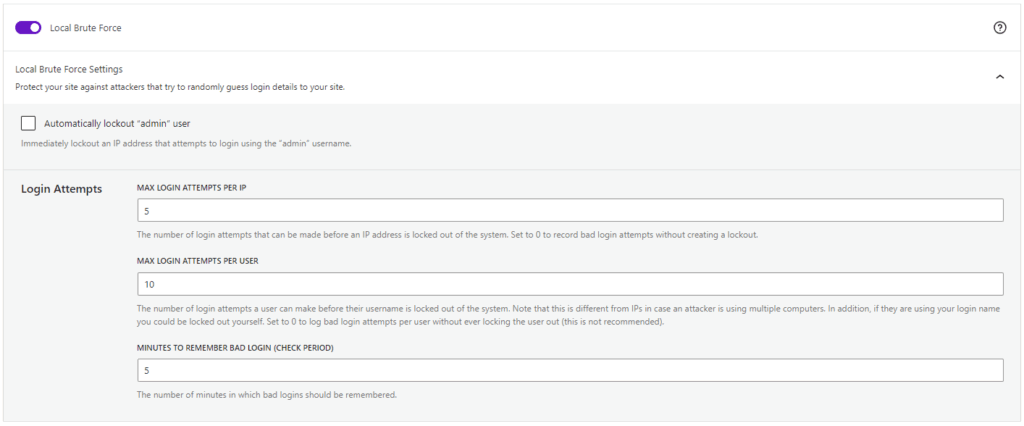
Task: Click the "Immediately lockout an IP address" help text
Action: pyautogui.click(x=186, y=143)
